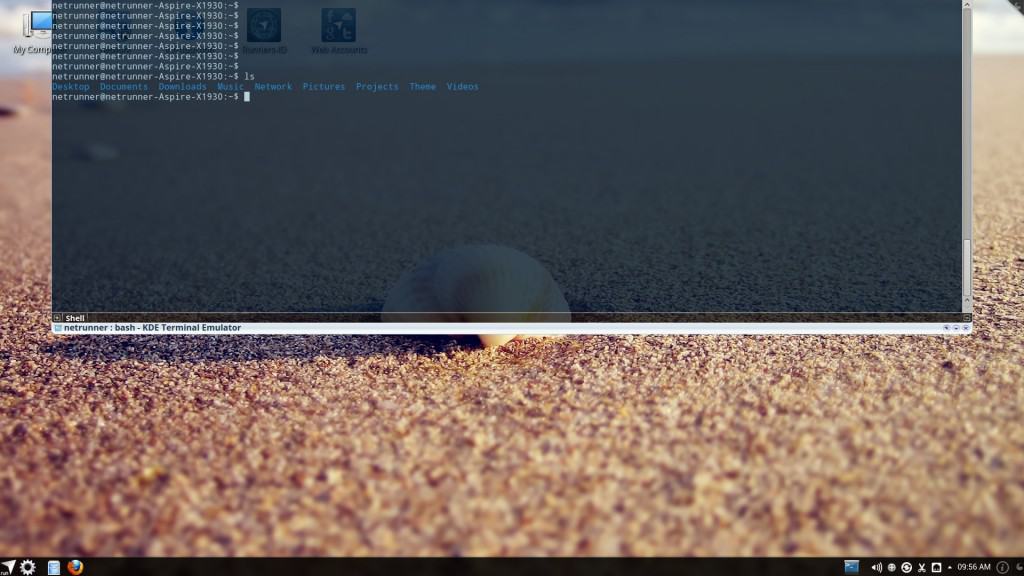
Task: Click Network in the ls output
Action: click(273, 86)
